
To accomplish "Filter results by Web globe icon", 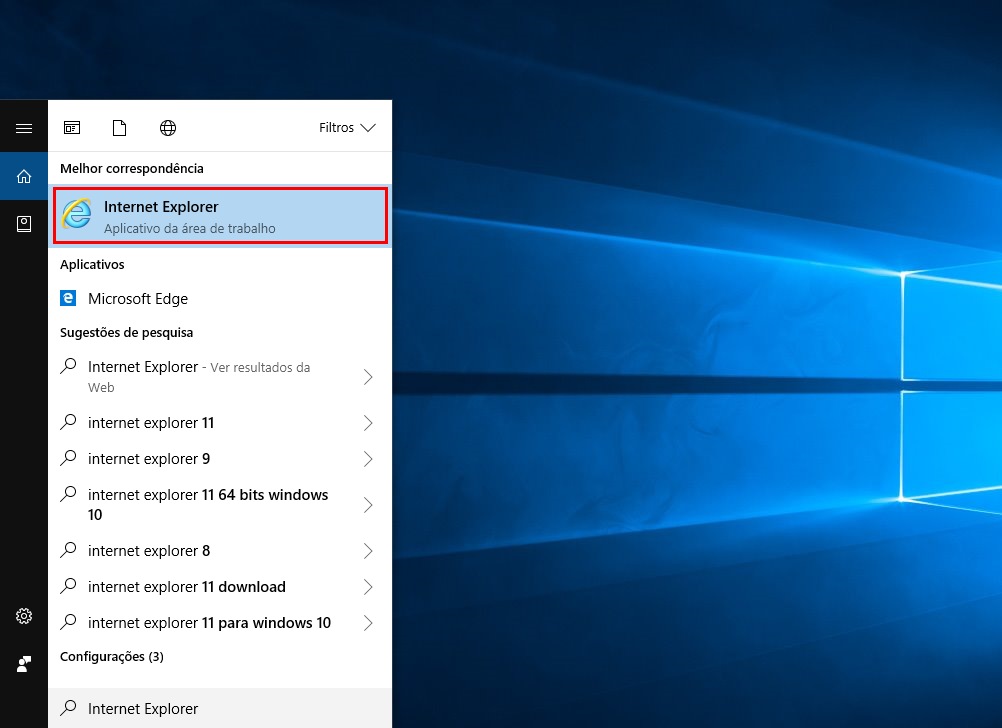I will tap(167, 128).
